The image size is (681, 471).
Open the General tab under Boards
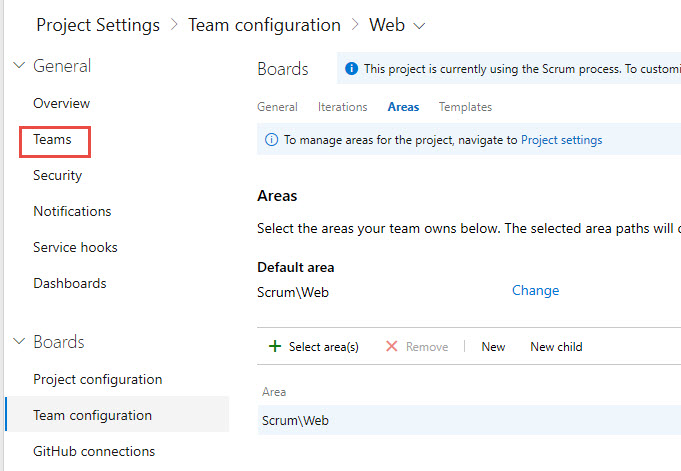[x=277, y=107]
